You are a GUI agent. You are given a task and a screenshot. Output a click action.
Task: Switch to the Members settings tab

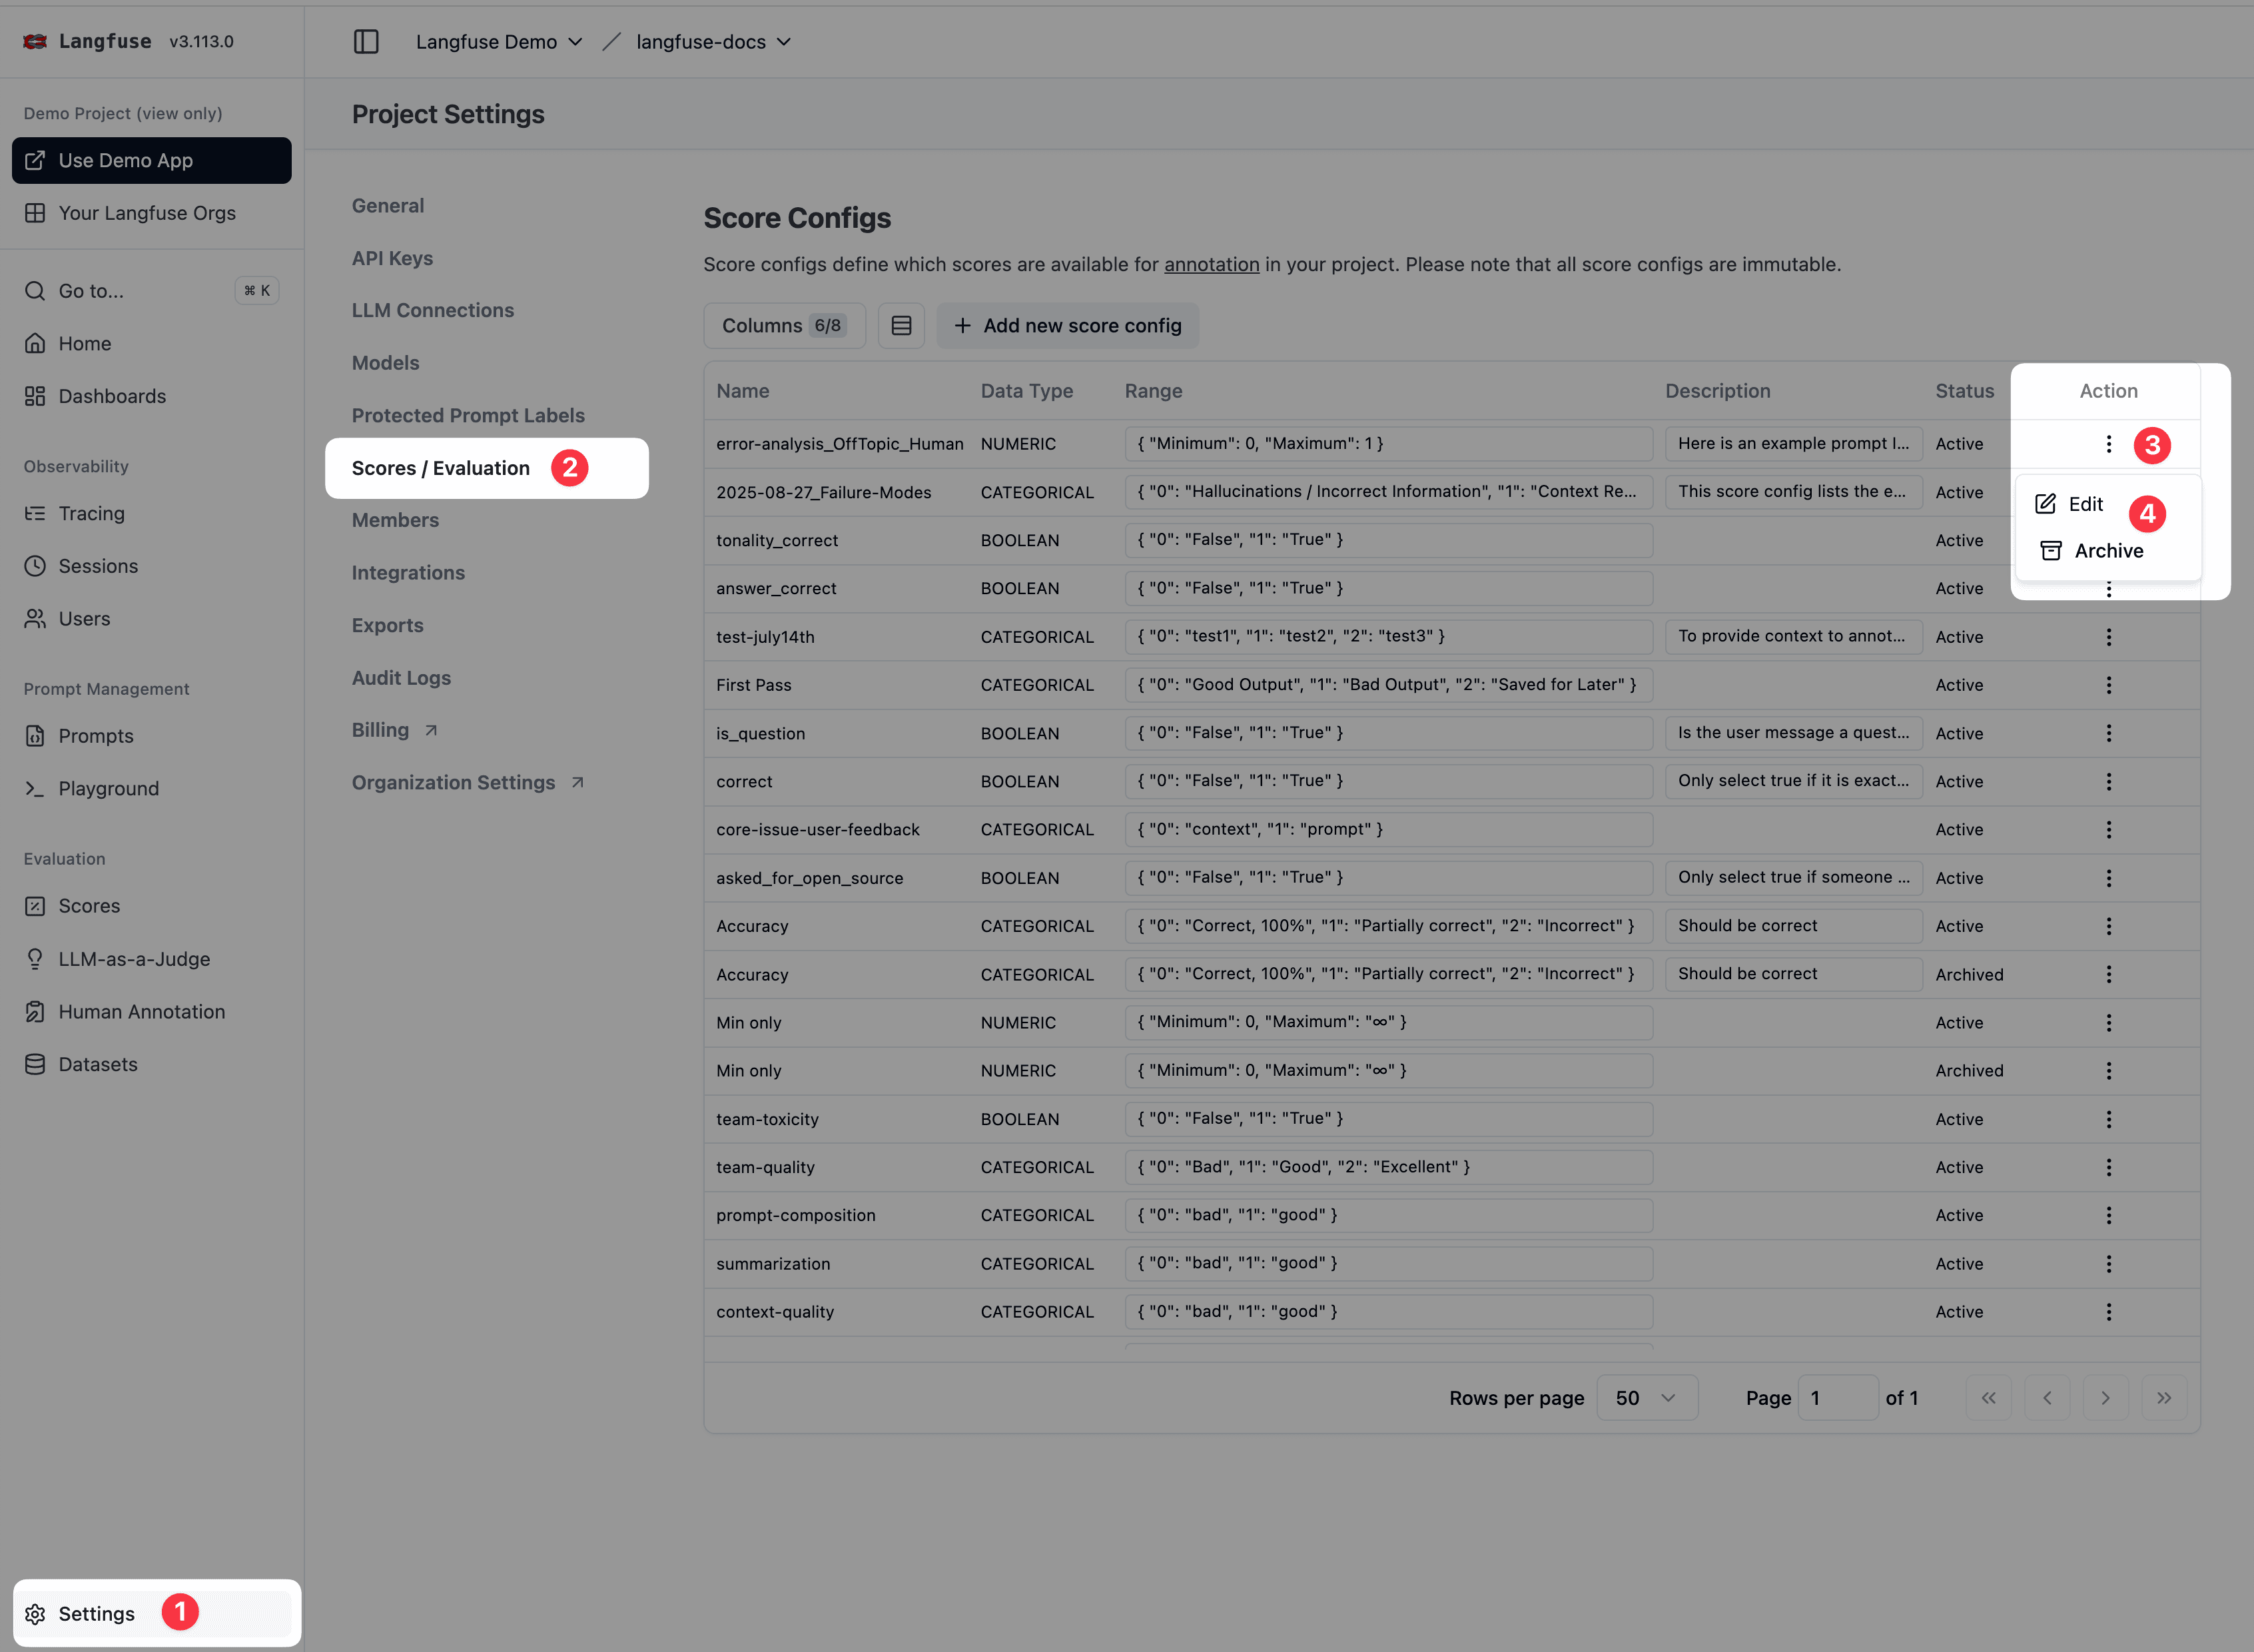[395, 519]
